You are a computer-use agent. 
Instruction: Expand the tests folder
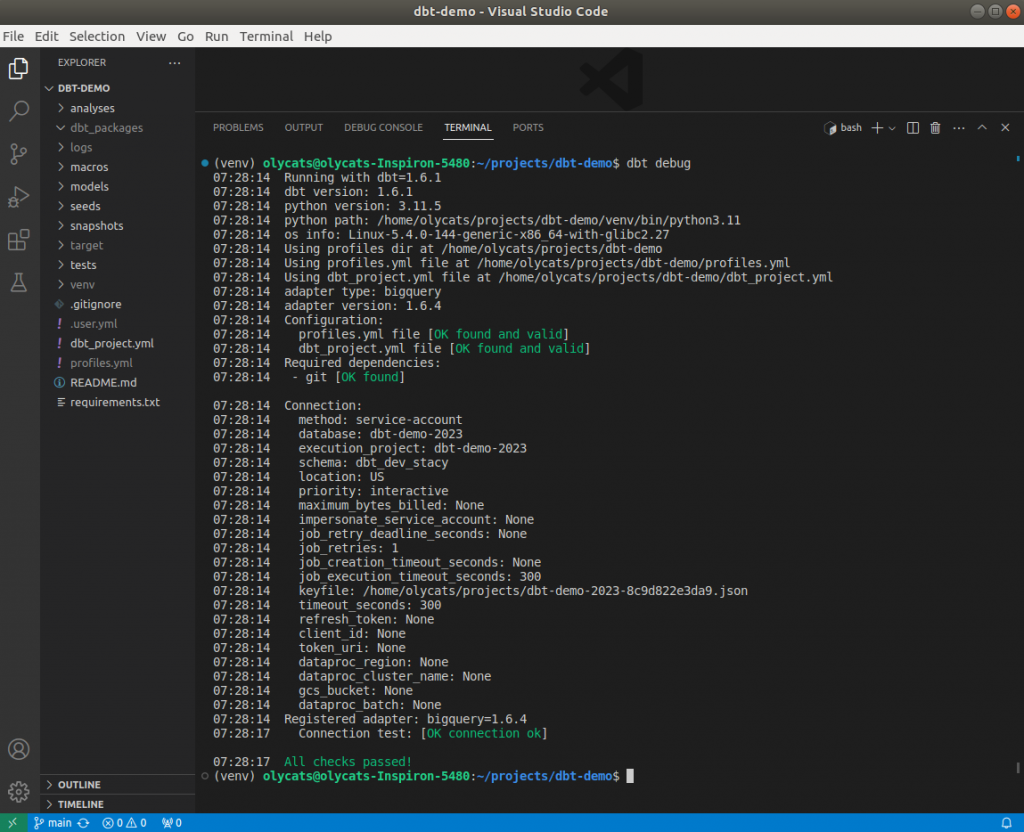tap(118, 265)
